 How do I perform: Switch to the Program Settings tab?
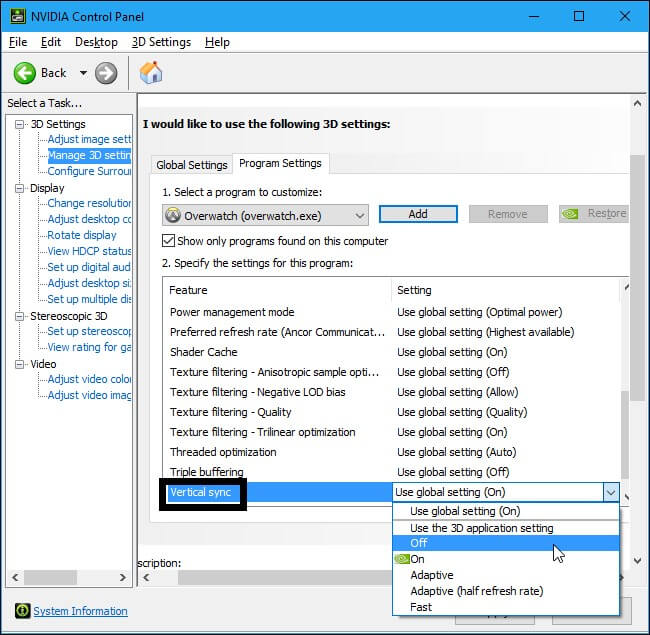[280, 163]
